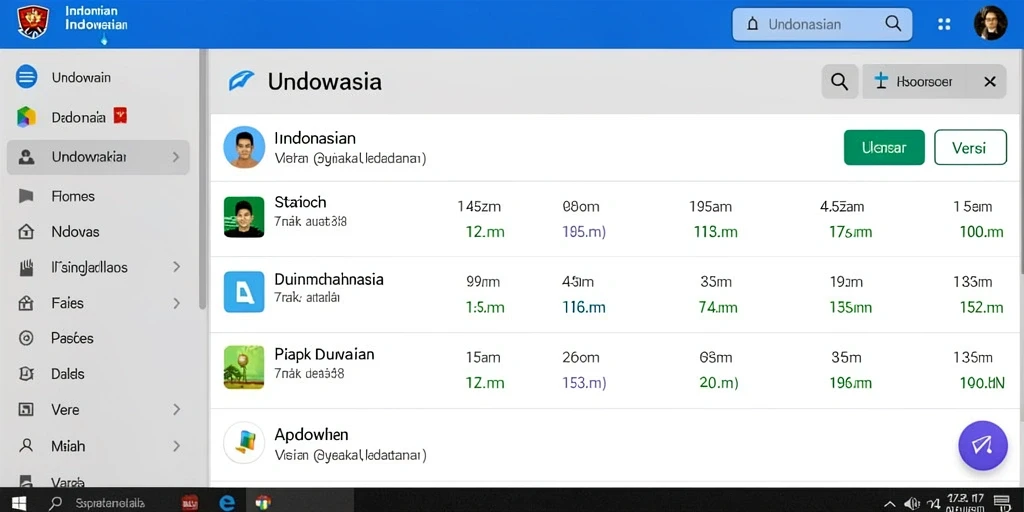Click the Pasćes circle icon in sidebar
1024x512 pixels.
click(26, 338)
